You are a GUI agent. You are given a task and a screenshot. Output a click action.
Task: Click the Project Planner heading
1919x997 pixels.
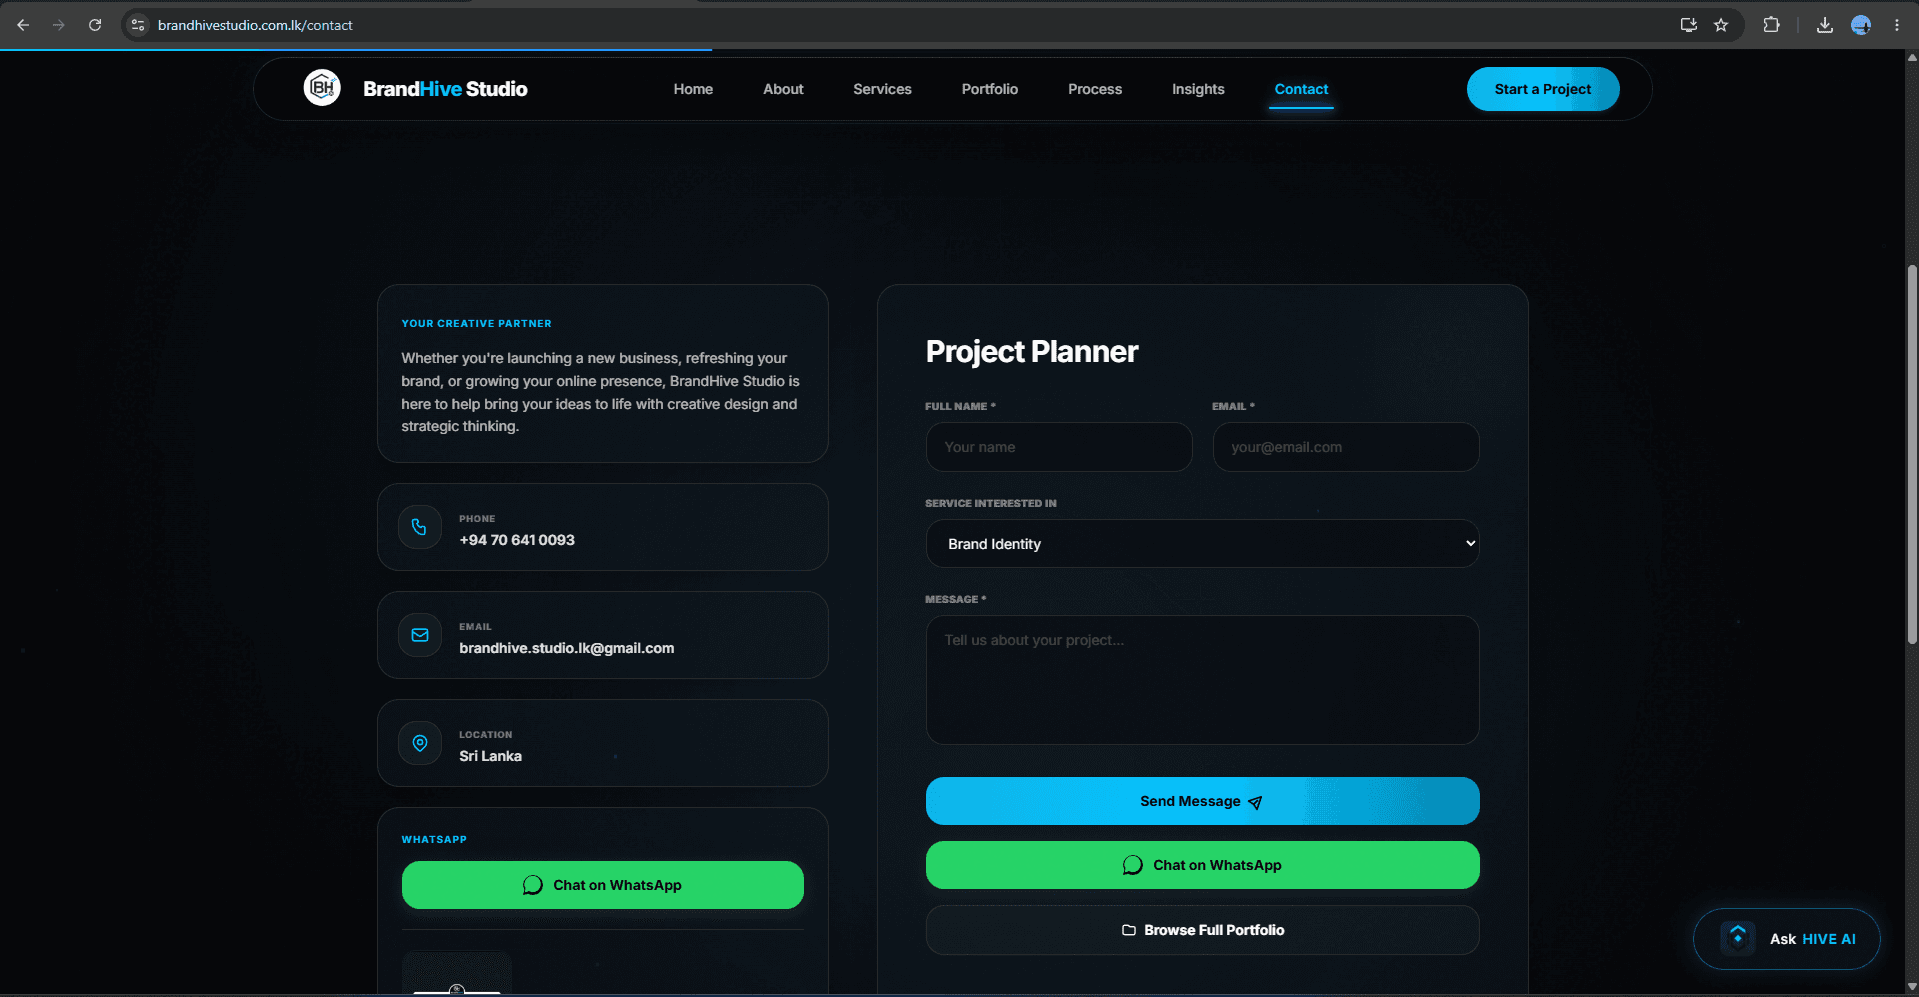pyautogui.click(x=1032, y=352)
